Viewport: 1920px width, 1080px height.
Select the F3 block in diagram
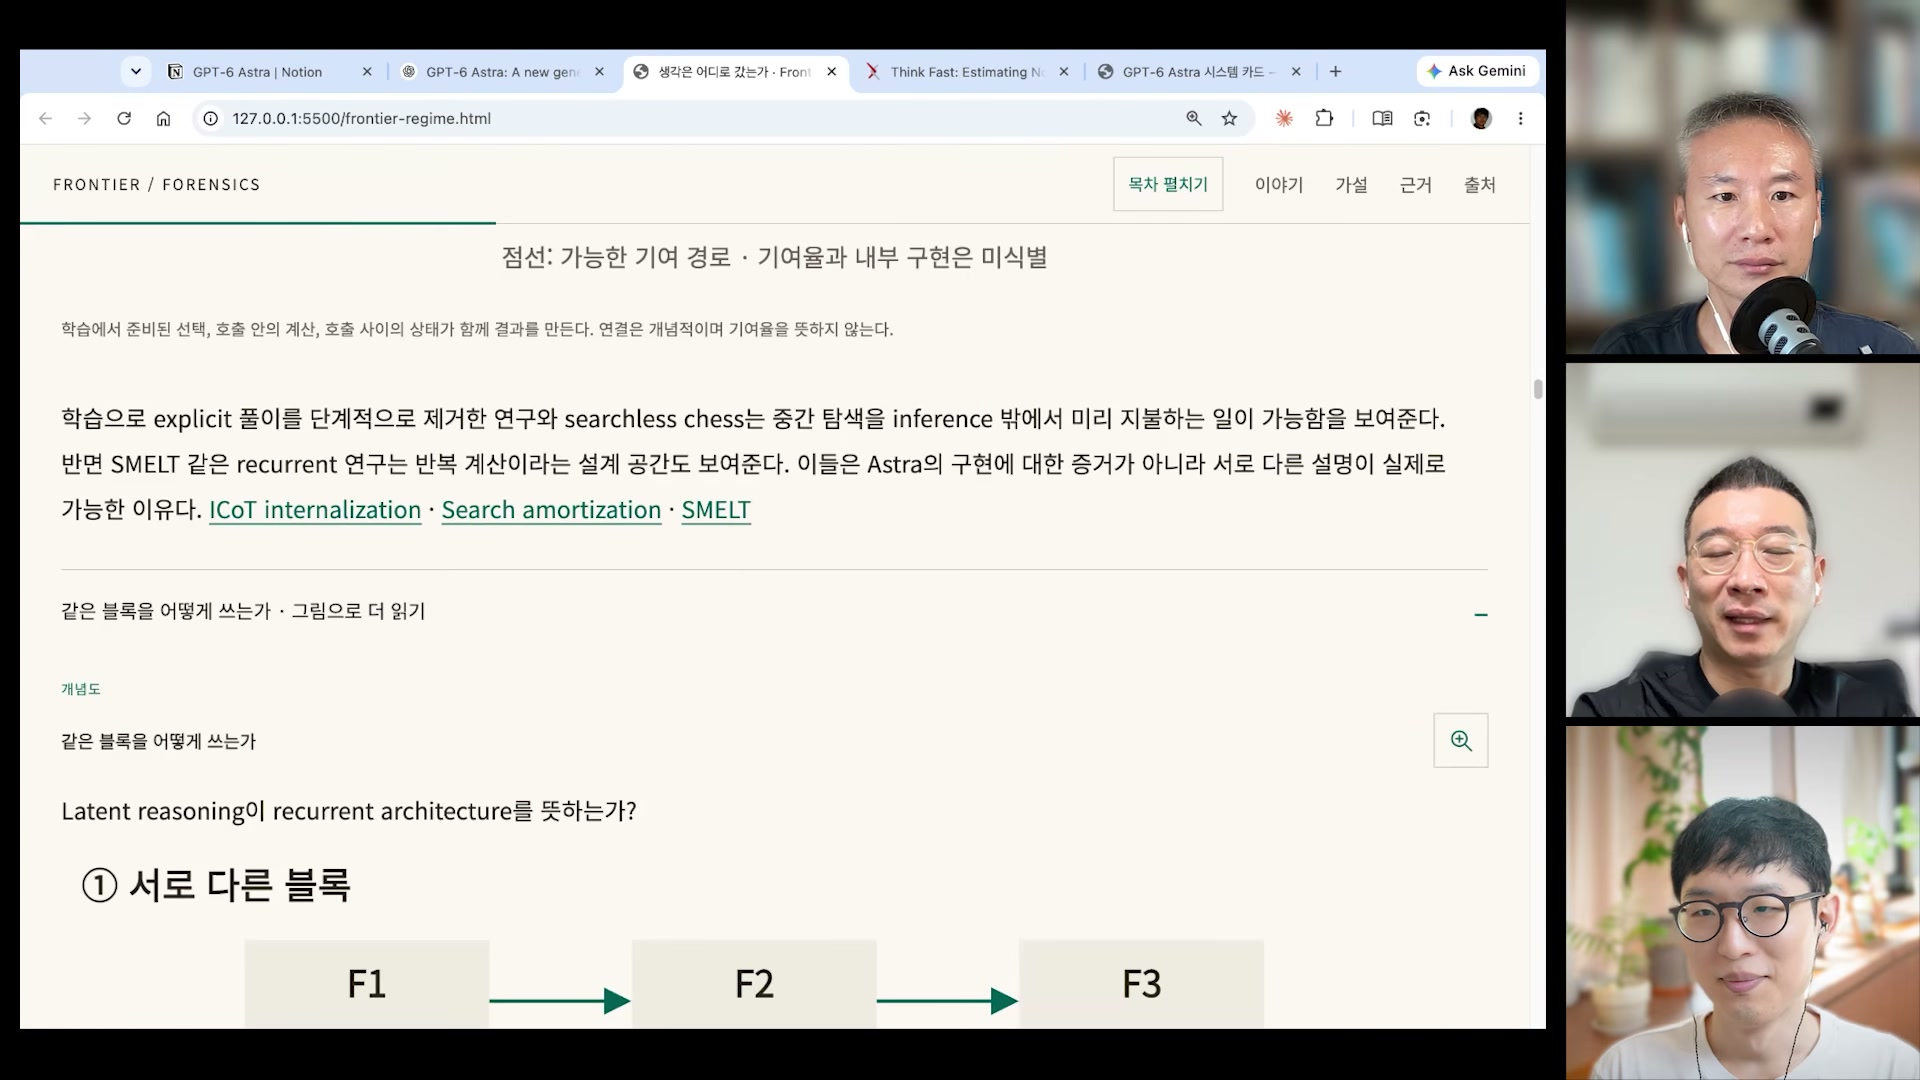click(x=1141, y=984)
